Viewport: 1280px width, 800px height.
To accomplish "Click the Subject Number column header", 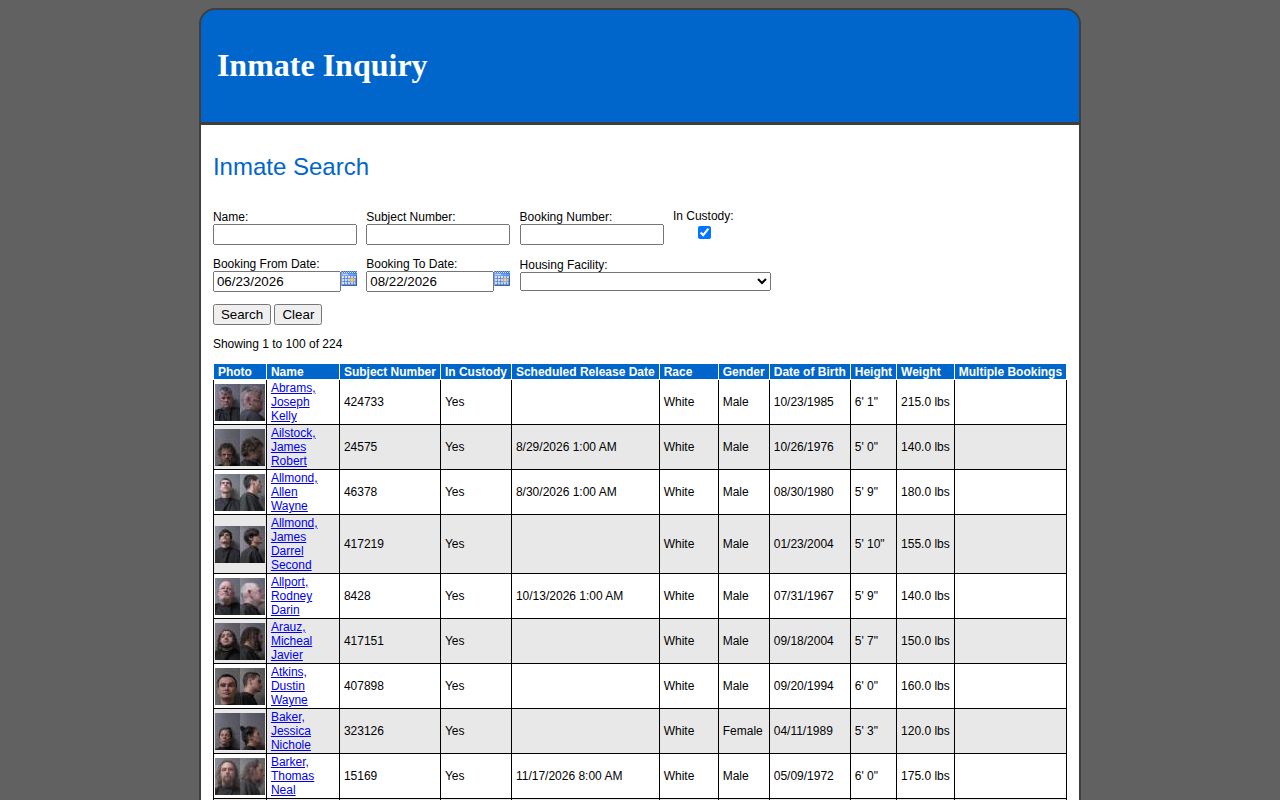I will coord(390,372).
